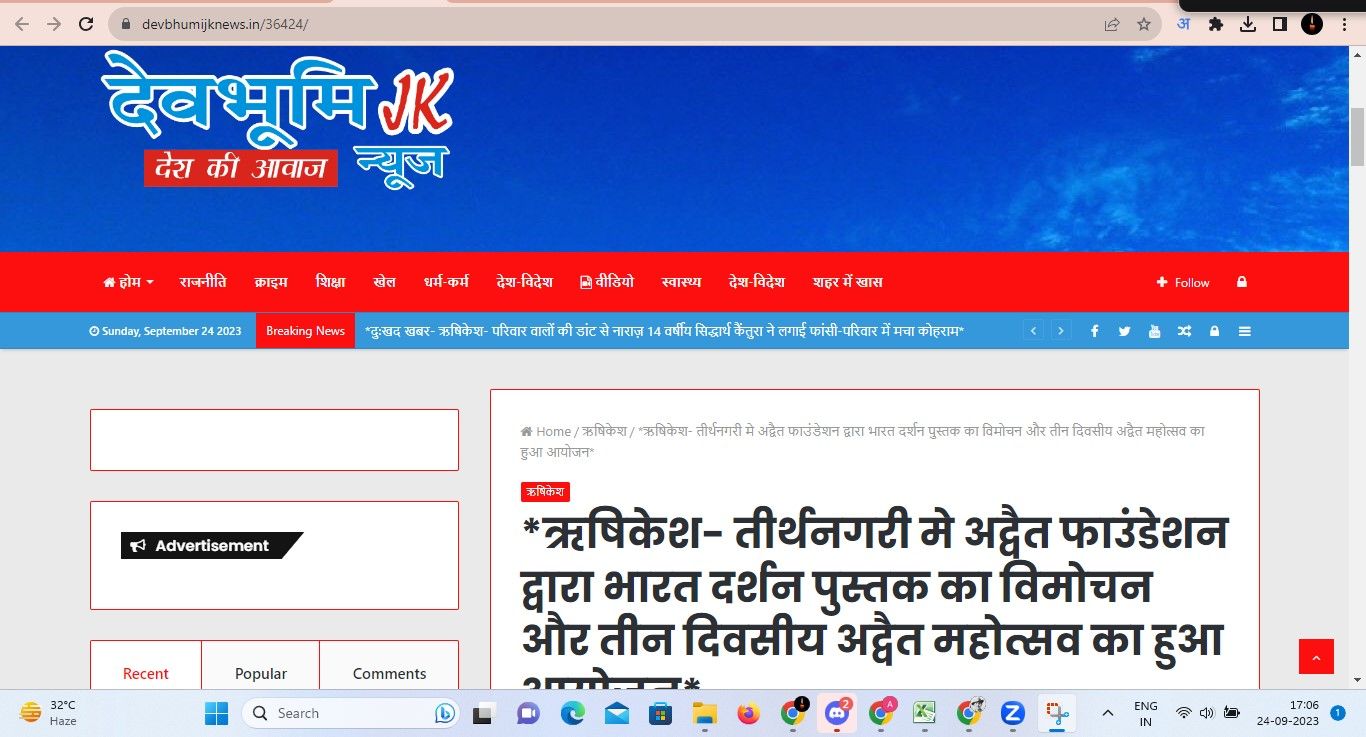This screenshot has height=737, width=1366.
Task: Open the Facebook icon in the blue bar
Action: pyautogui.click(x=1094, y=331)
